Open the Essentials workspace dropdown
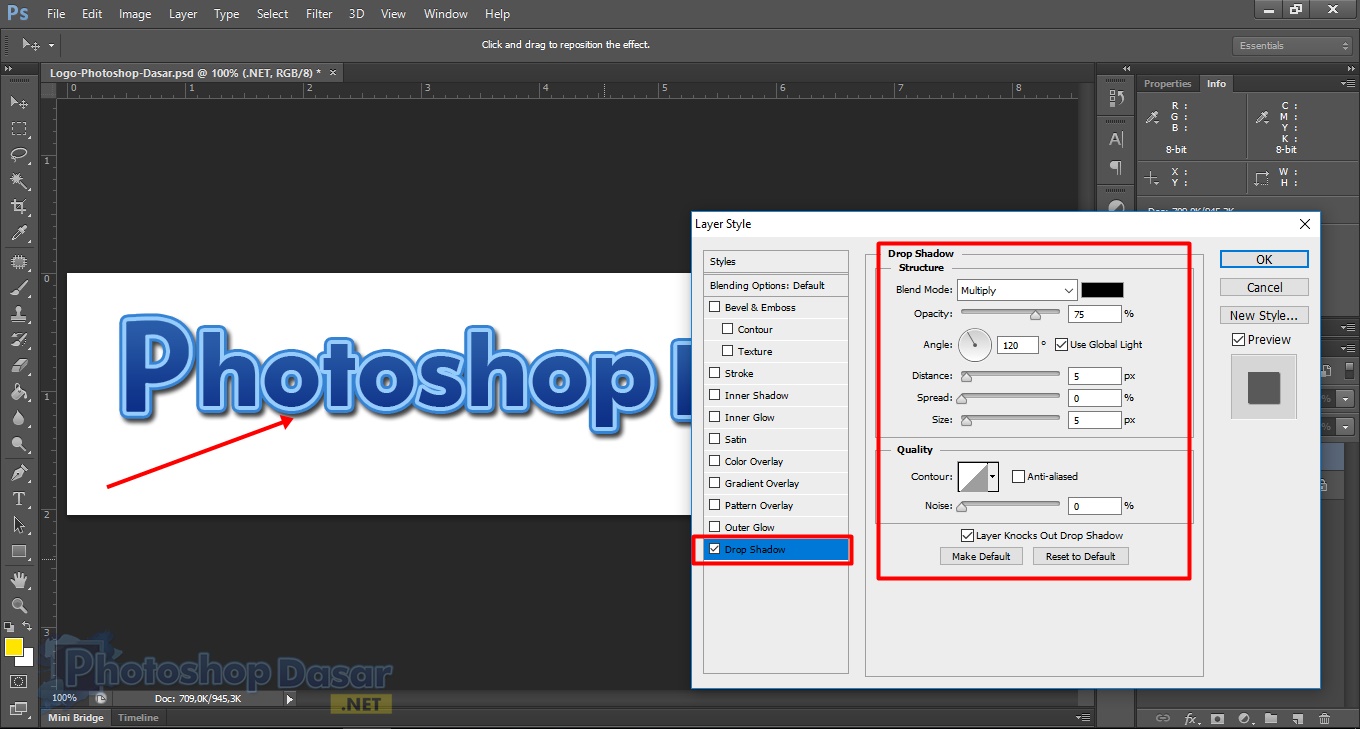 [1292, 46]
